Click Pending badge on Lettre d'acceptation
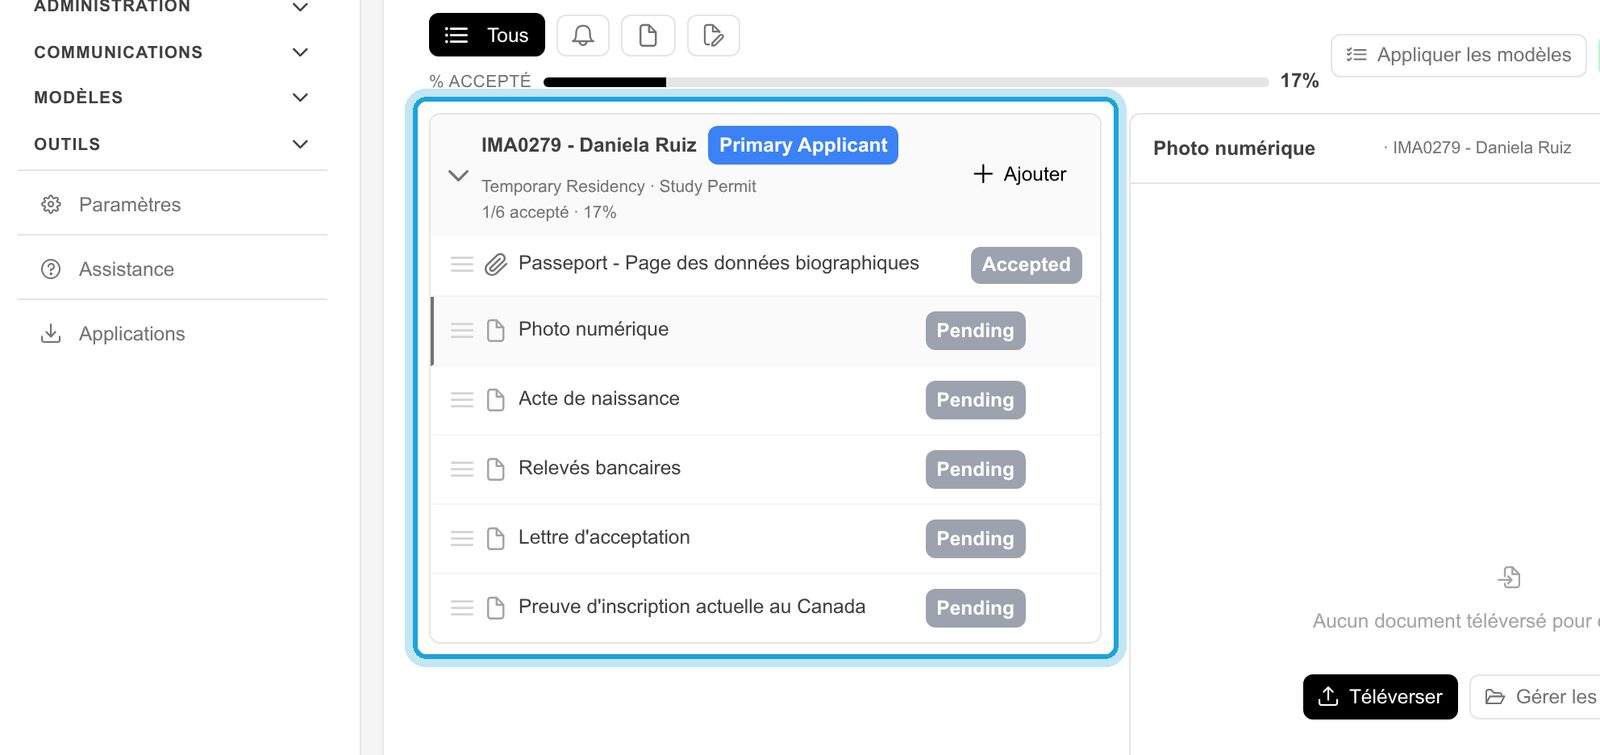Screen dimensions: 1600x755 tap(975, 538)
